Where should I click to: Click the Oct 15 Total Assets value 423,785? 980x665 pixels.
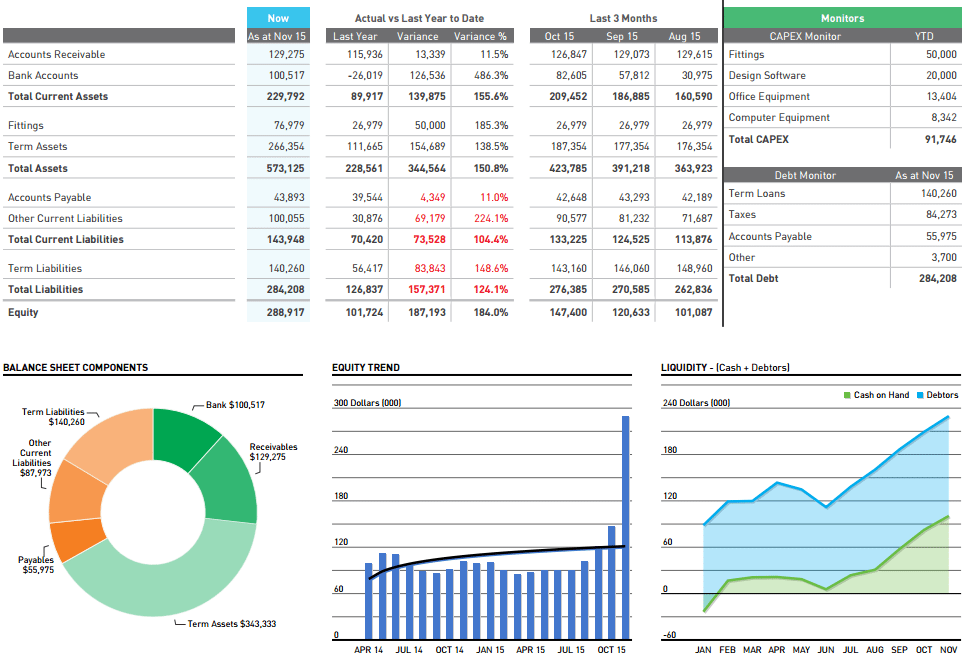coord(568,168)
